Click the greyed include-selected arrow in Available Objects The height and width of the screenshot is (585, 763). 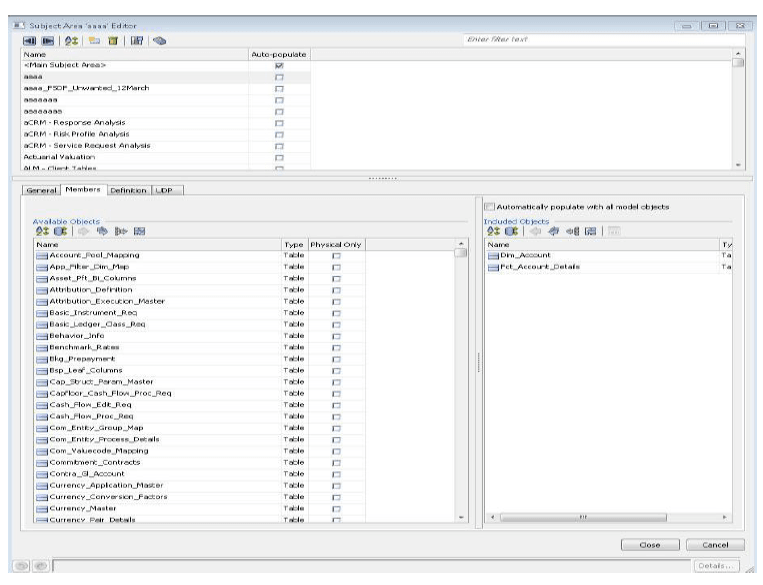tap(84, 231)
